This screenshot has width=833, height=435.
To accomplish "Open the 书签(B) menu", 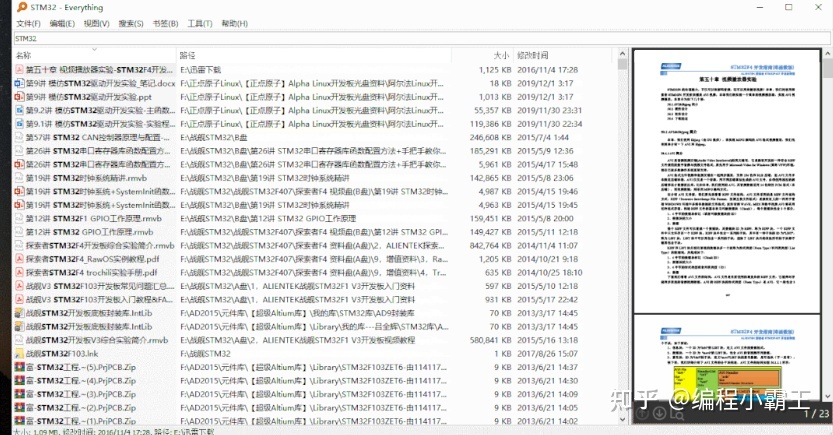I will (165, 23).
